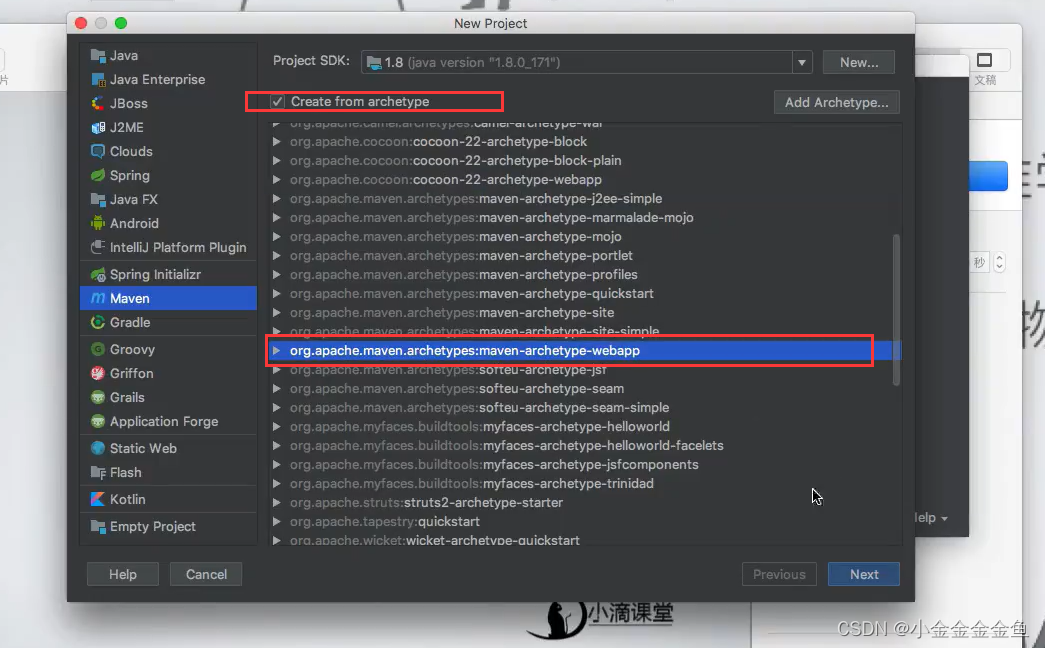Expand maven-archetype-quickstart node

tap(277, 293)
